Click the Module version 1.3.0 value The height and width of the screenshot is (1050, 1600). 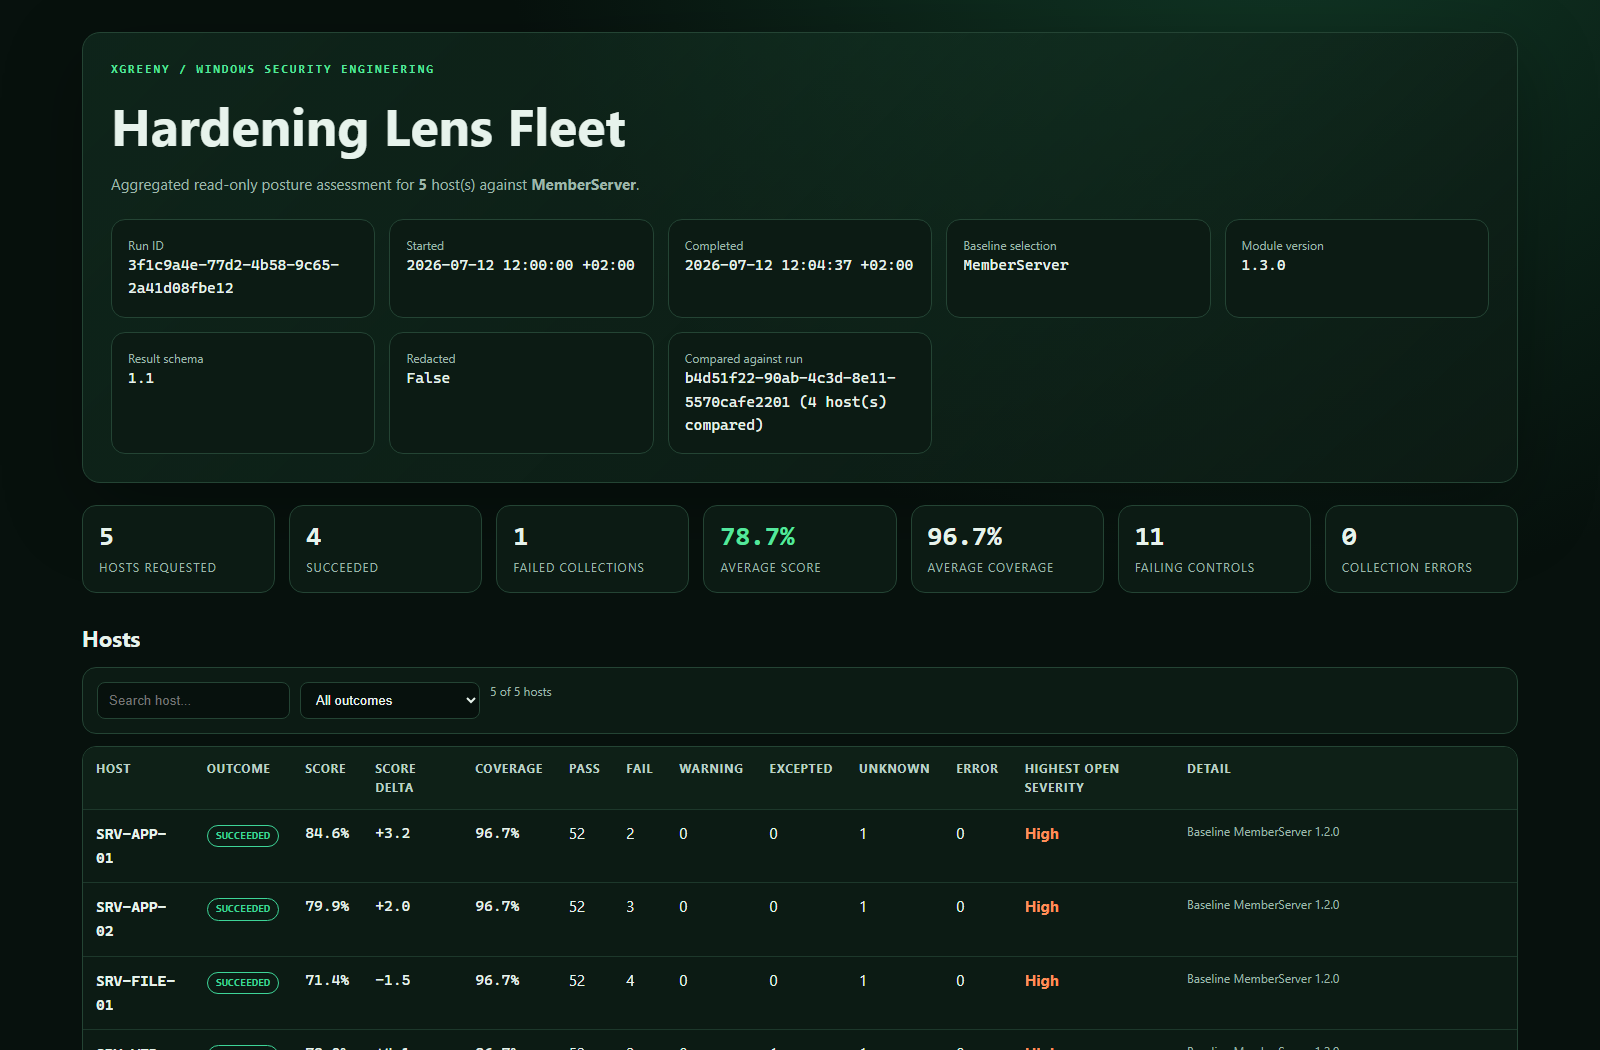1263,265
